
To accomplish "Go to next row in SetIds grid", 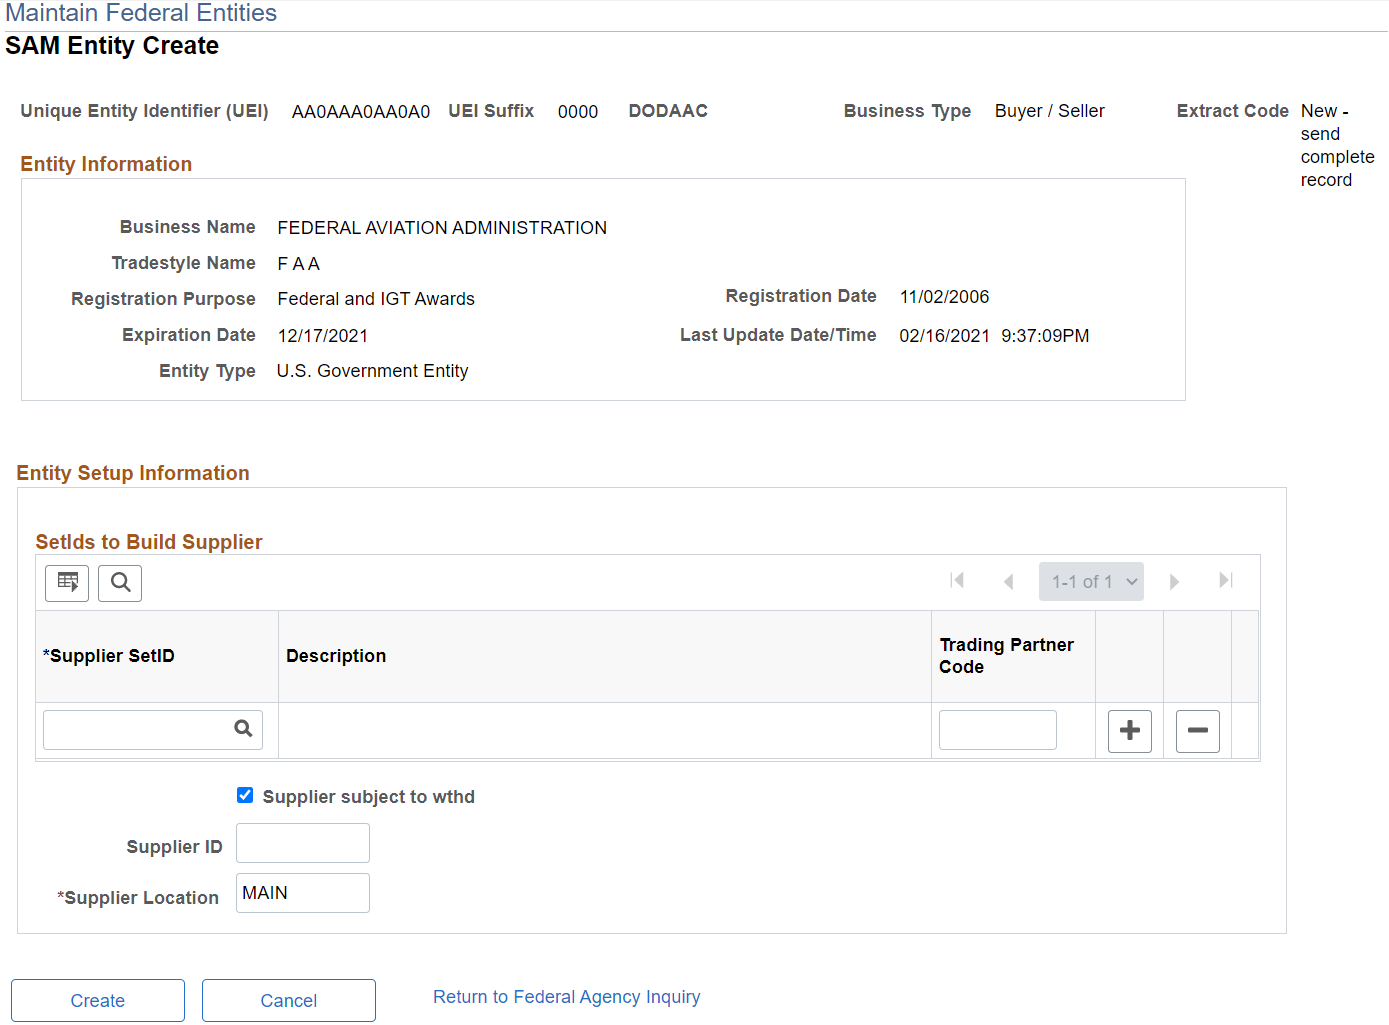I will [x=1174, y=581].
